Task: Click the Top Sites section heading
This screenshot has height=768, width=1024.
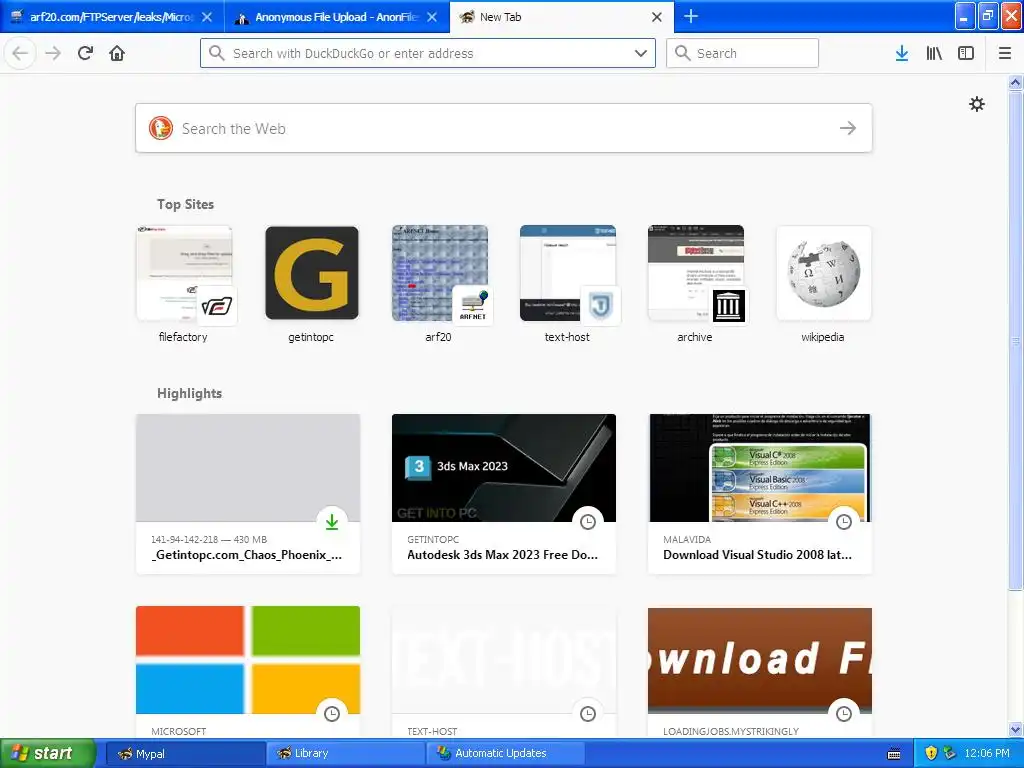Action: 185,204
